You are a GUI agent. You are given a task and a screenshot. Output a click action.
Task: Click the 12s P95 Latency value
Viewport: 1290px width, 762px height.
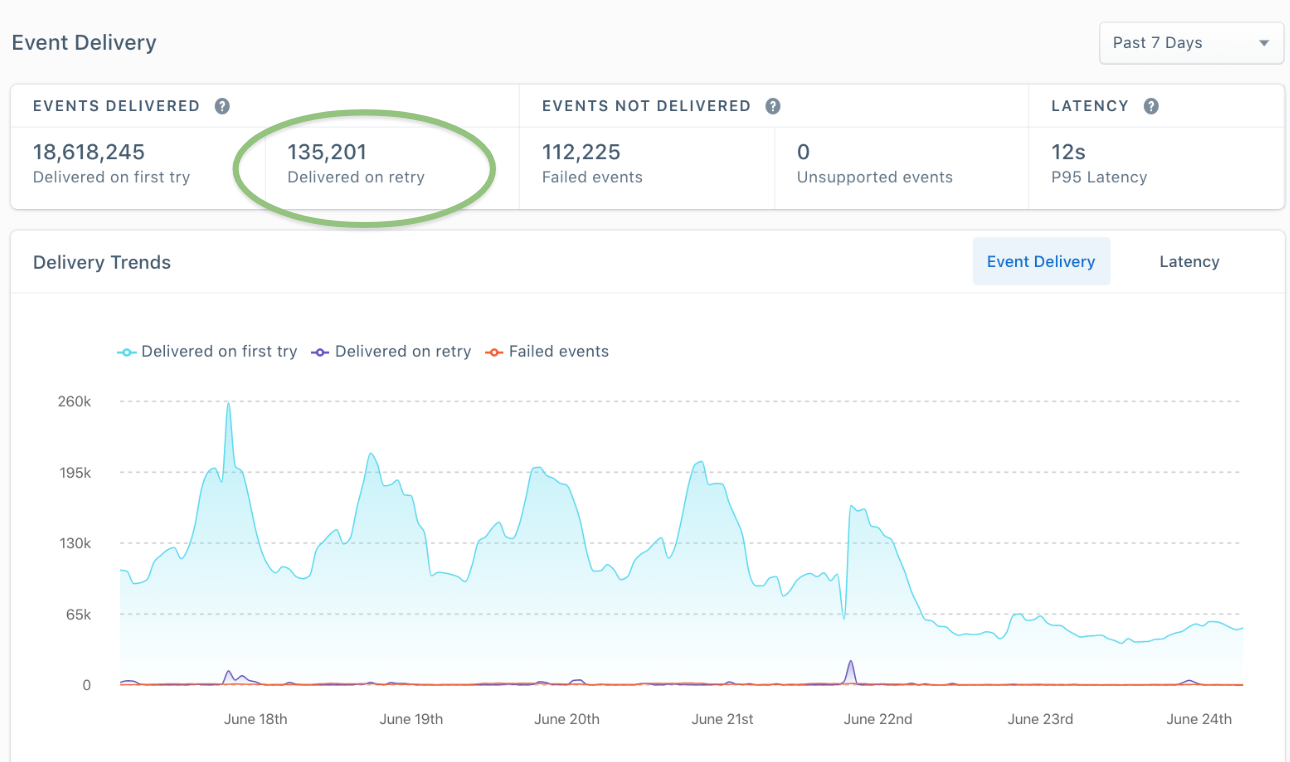pos(1068,152)
